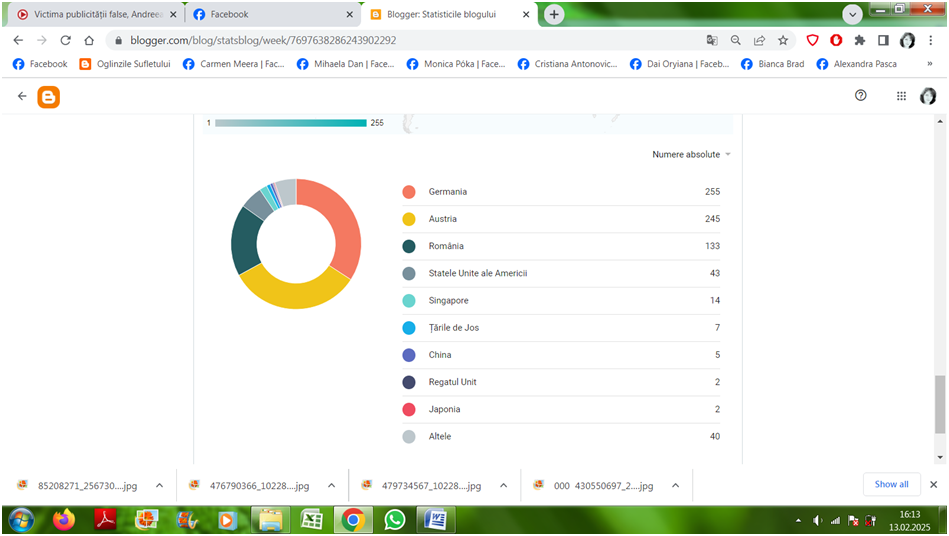Reload the Blogger stats page

65,40
